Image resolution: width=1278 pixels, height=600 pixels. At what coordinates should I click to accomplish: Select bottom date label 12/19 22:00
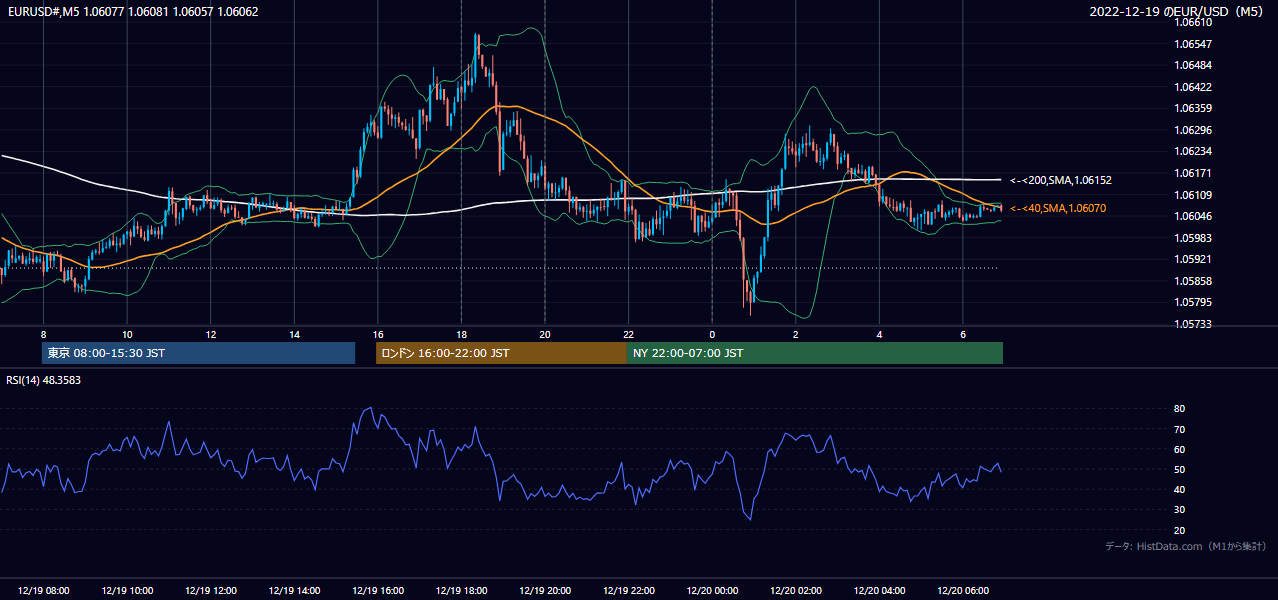point(628,591)
